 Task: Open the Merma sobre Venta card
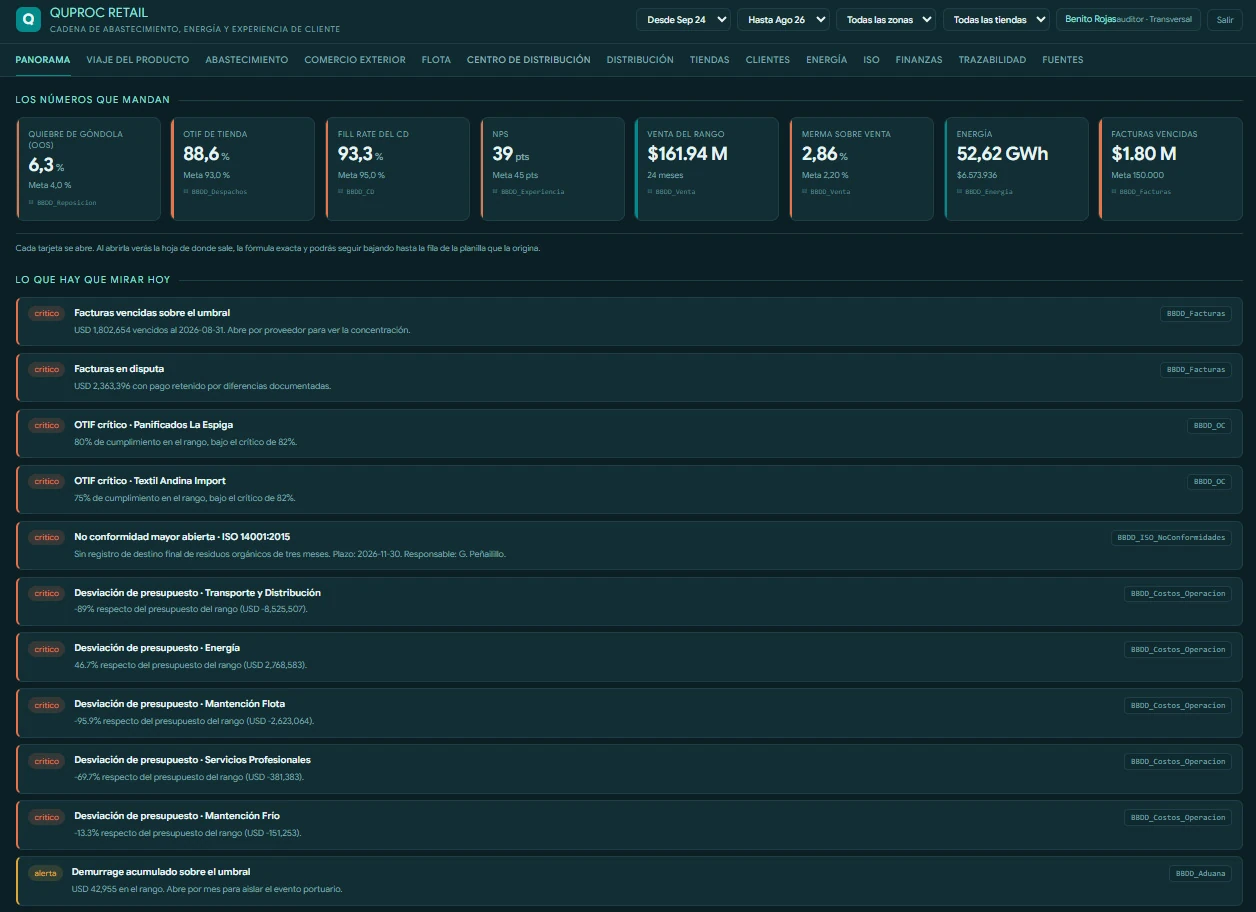click(x=861, y=169)
